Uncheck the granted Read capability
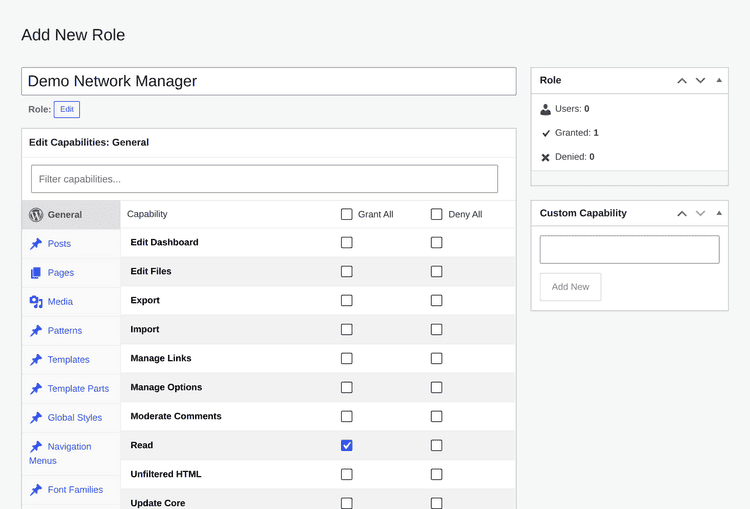Viewport: 750px width, 509px height. 347,445
